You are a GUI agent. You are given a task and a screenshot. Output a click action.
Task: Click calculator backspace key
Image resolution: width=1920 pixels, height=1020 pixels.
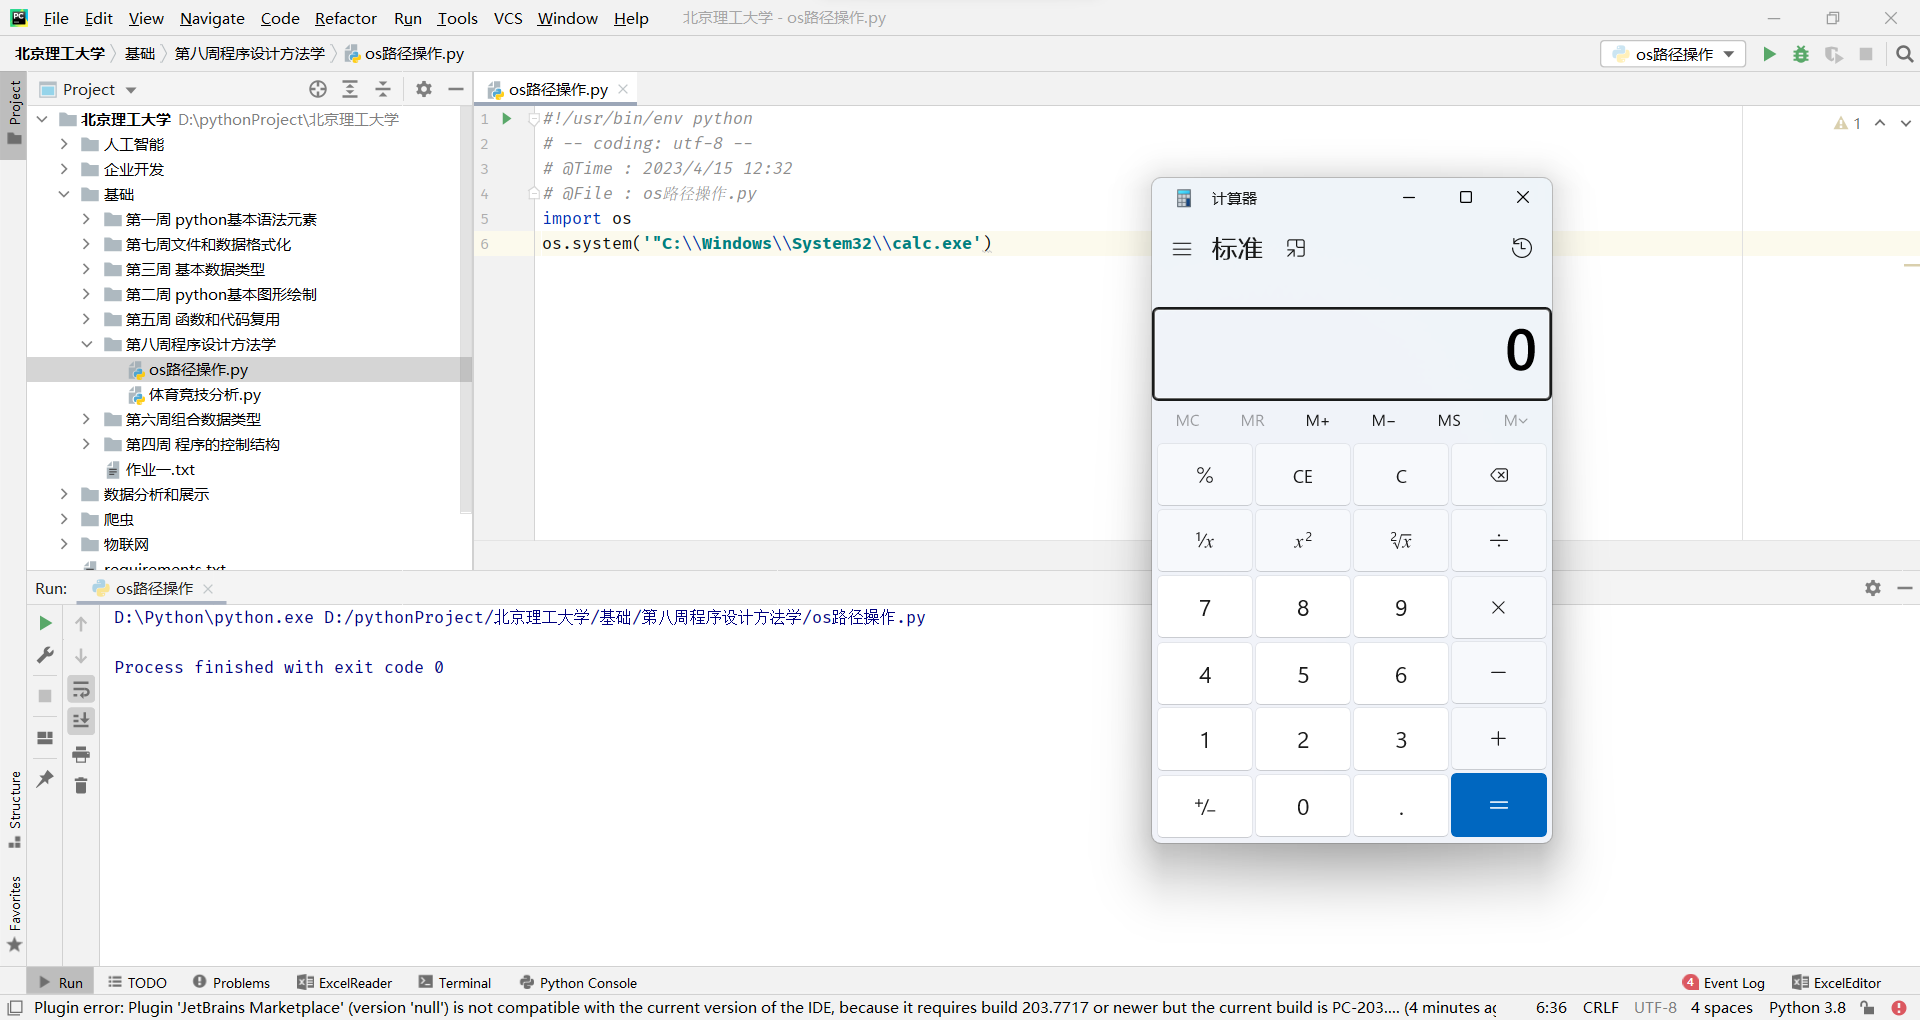point(1498,475)
